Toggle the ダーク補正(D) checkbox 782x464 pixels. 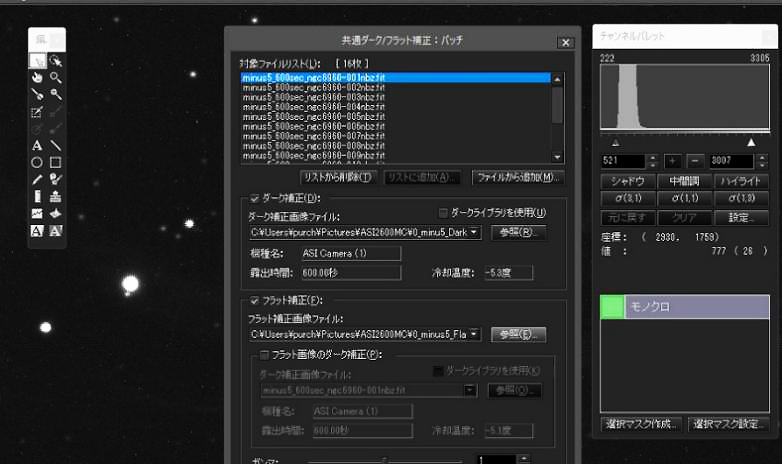point(254,199)
